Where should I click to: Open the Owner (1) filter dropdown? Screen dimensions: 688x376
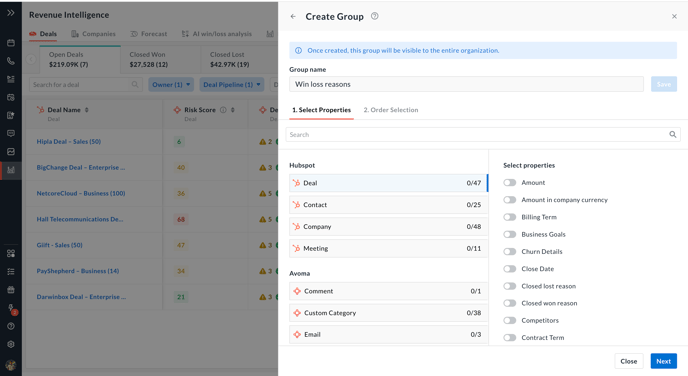click(171, 85)
